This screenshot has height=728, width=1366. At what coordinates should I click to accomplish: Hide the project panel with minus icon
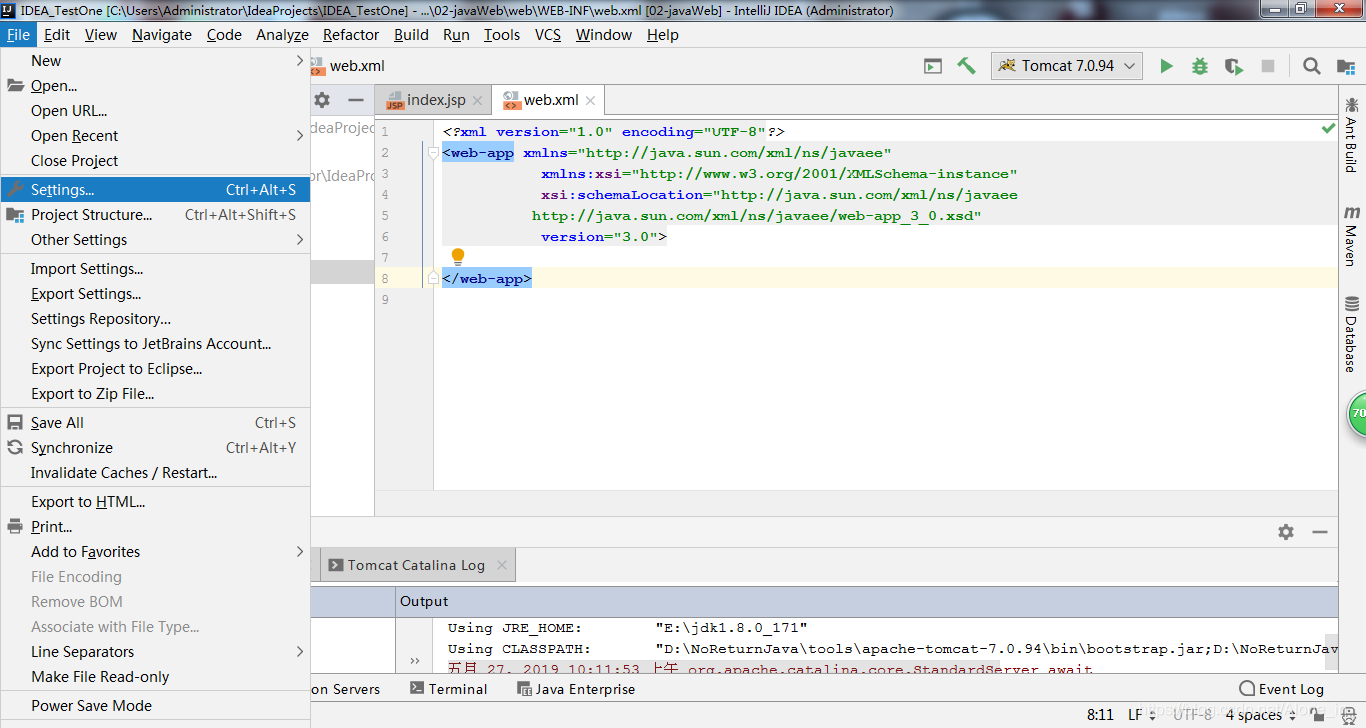click(355, 100)
